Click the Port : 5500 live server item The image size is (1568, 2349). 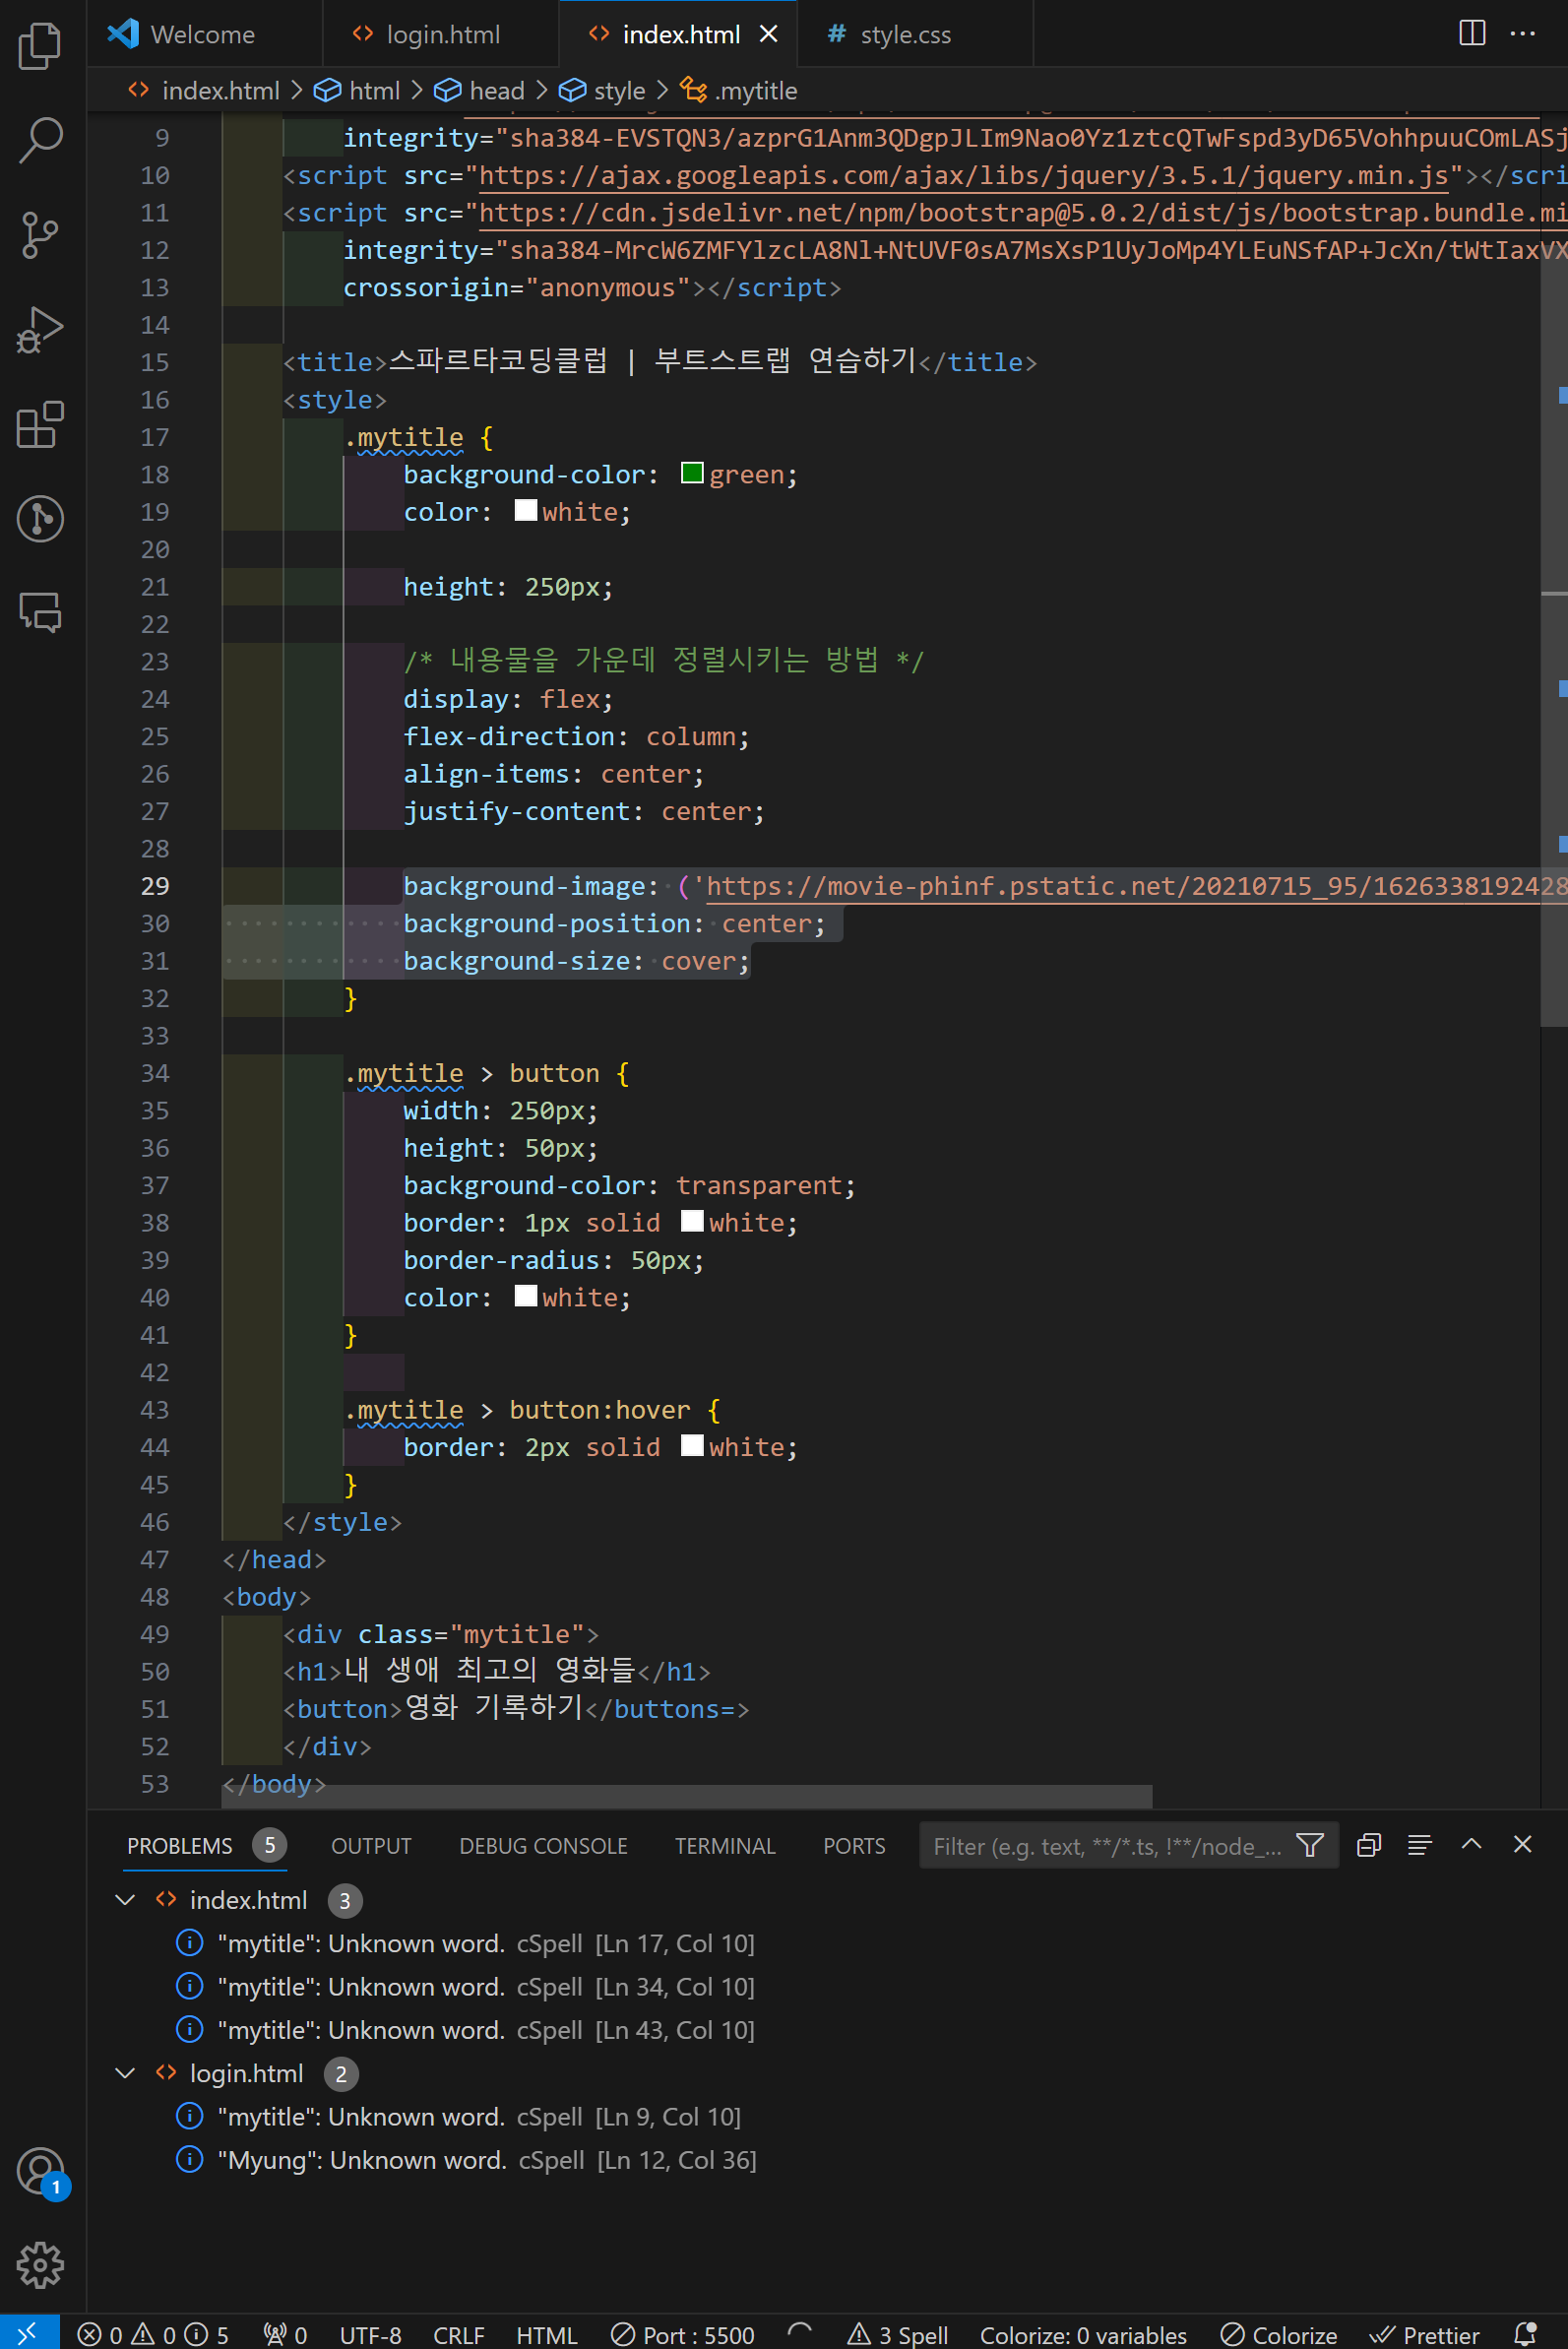click(682, 2335)
